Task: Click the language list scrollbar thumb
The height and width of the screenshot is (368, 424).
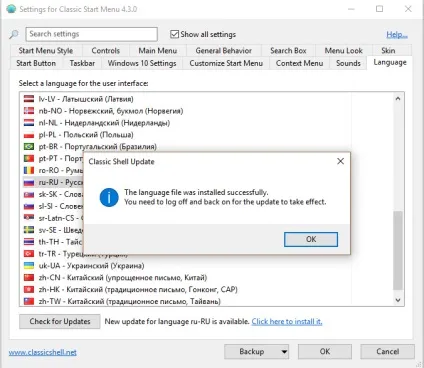Action: (x=398, y=250)
